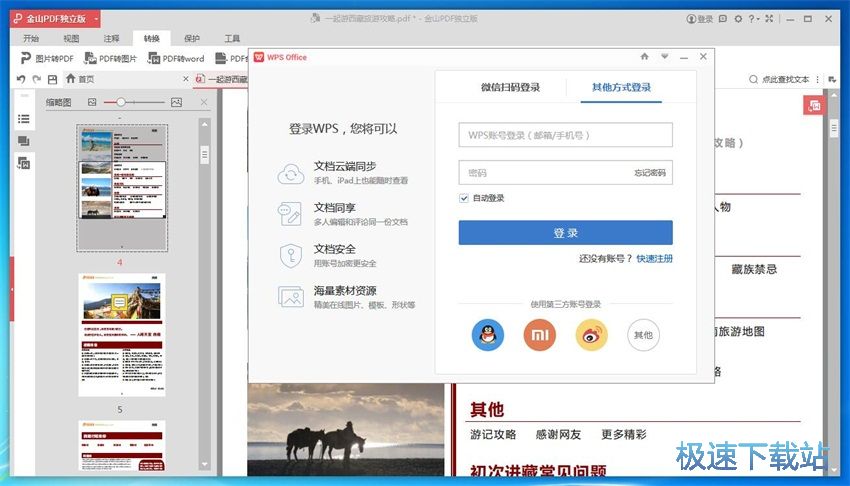Click PDF转word toolbar button

pyautogui.click(x=176, y=58)
